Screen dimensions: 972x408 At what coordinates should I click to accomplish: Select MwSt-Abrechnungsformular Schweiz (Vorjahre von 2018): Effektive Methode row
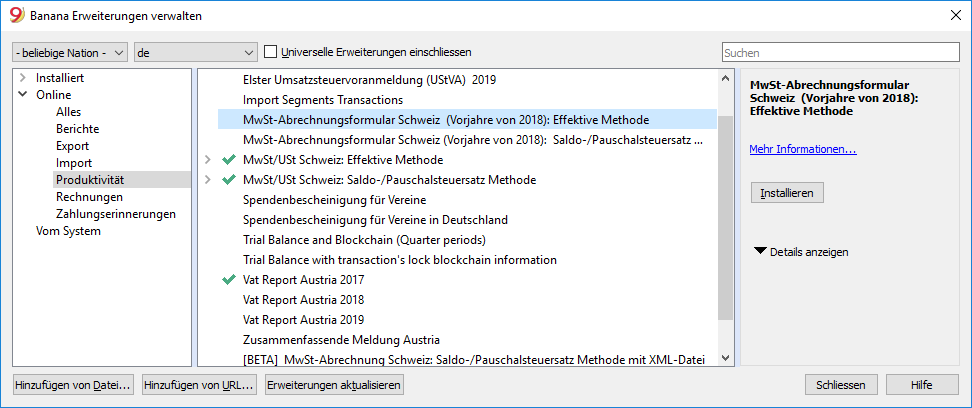pyautogui.click(x=467, y=120)
